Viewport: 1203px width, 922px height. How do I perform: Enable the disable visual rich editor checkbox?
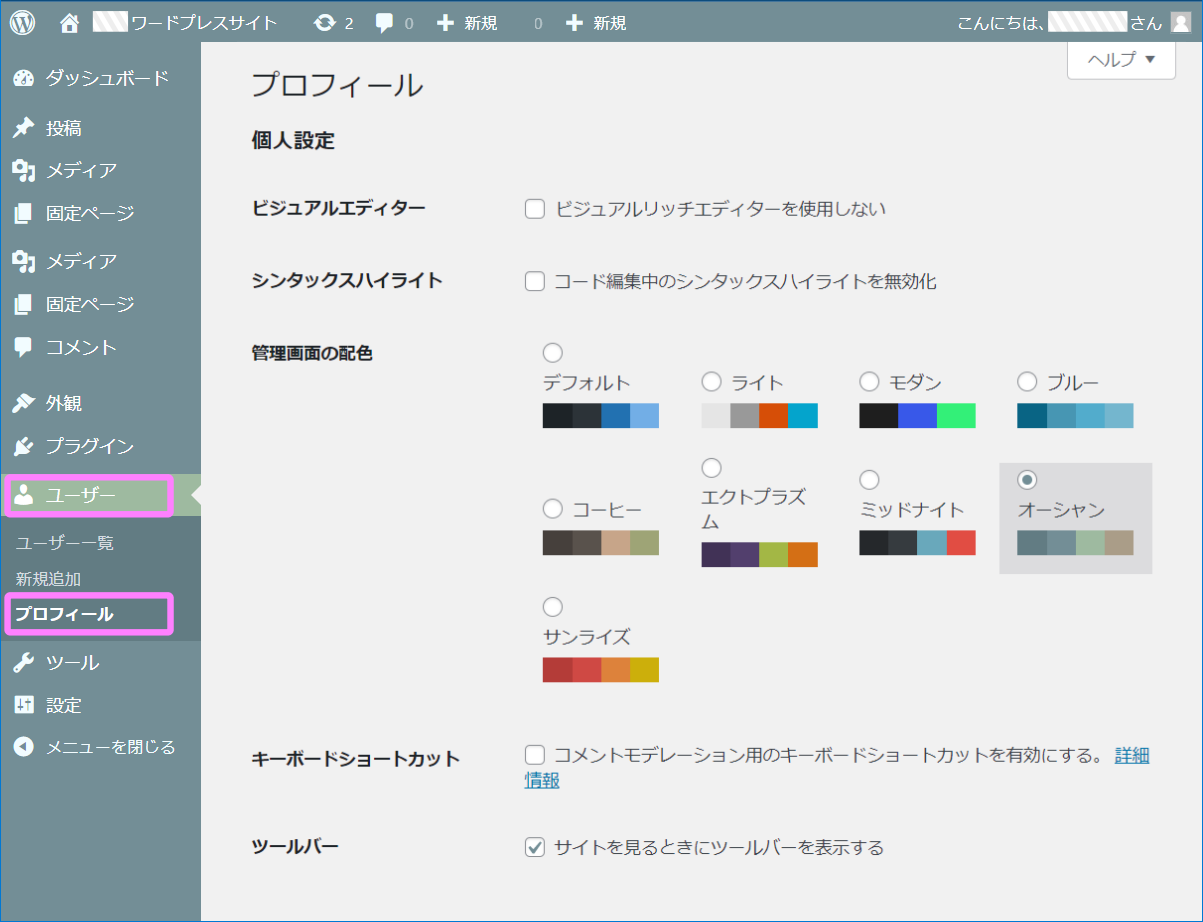[534, 208]
